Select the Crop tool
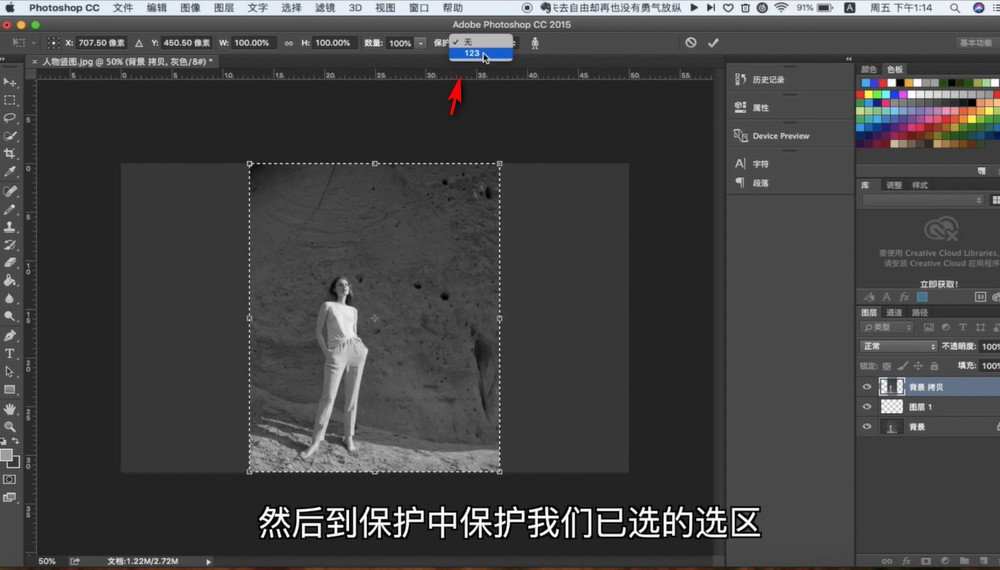Image resolution: width=1000 pixels, height=570 pixels. coord(10,154)
